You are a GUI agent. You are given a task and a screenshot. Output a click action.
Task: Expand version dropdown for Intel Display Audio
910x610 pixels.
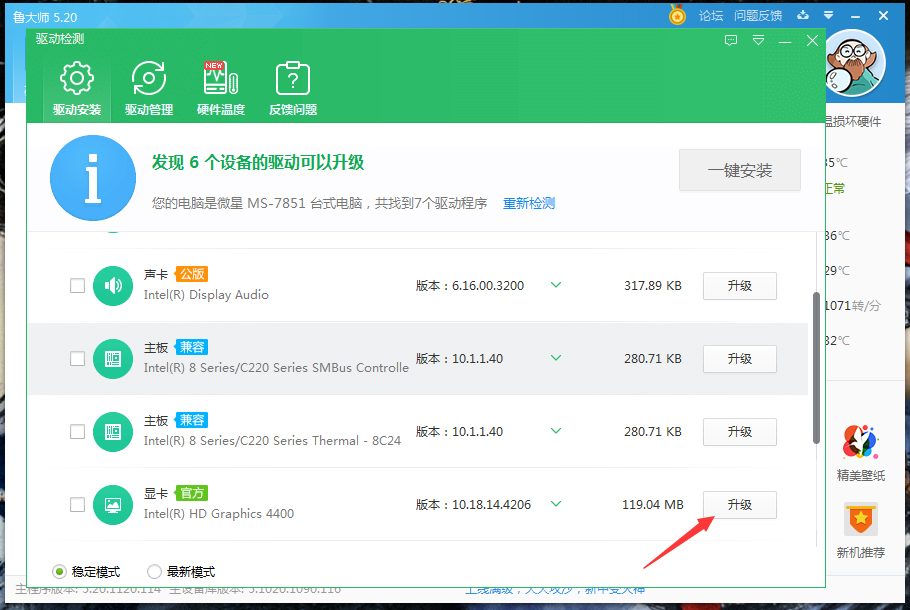[x=555, y=285]
